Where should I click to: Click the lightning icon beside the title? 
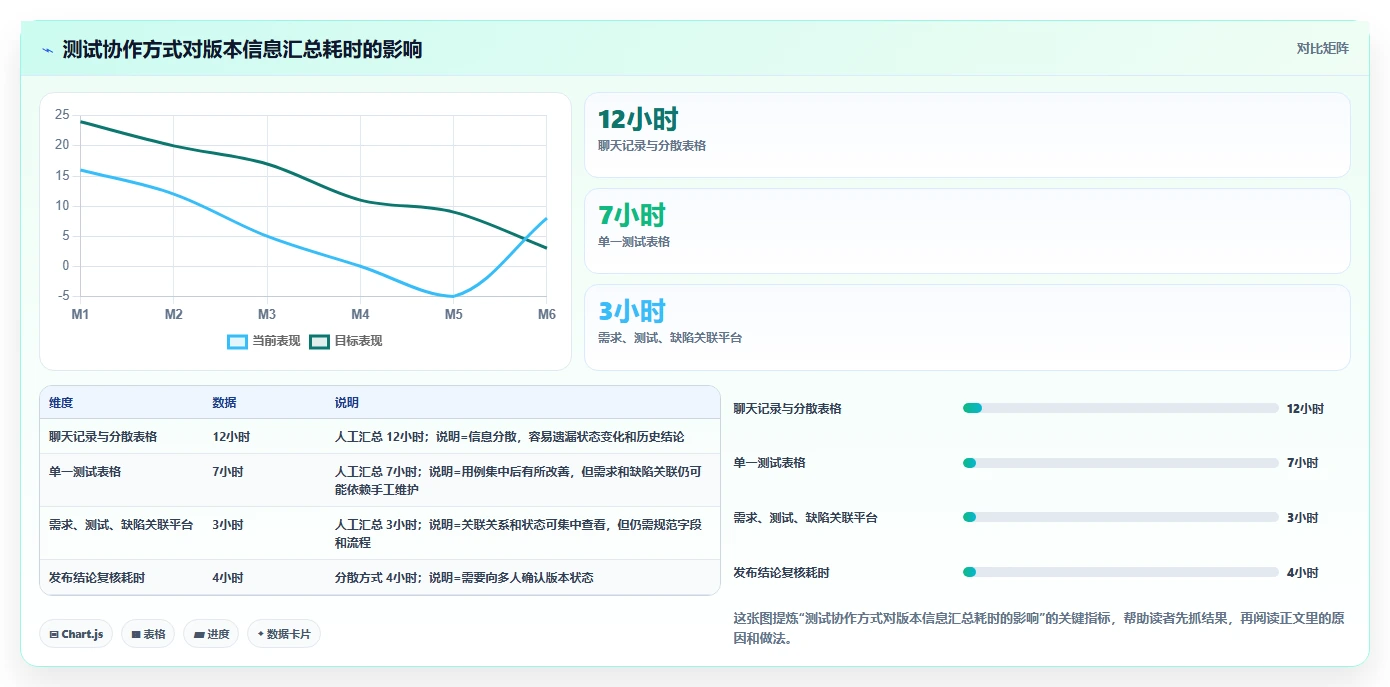pos(48,50)
